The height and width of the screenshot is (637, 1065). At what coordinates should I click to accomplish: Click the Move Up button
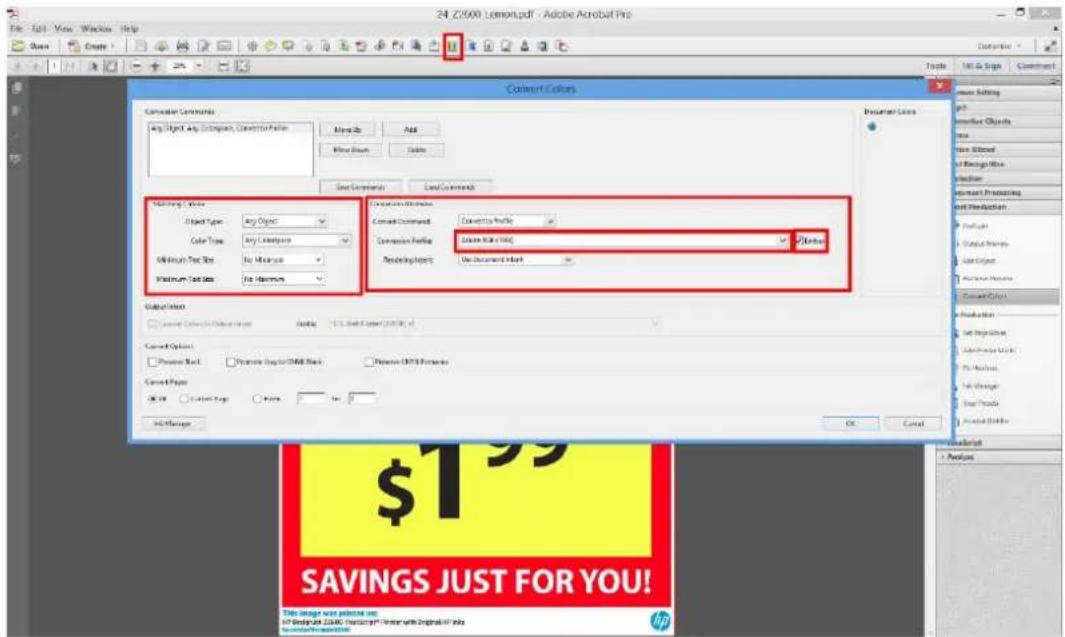click(348, 130)
